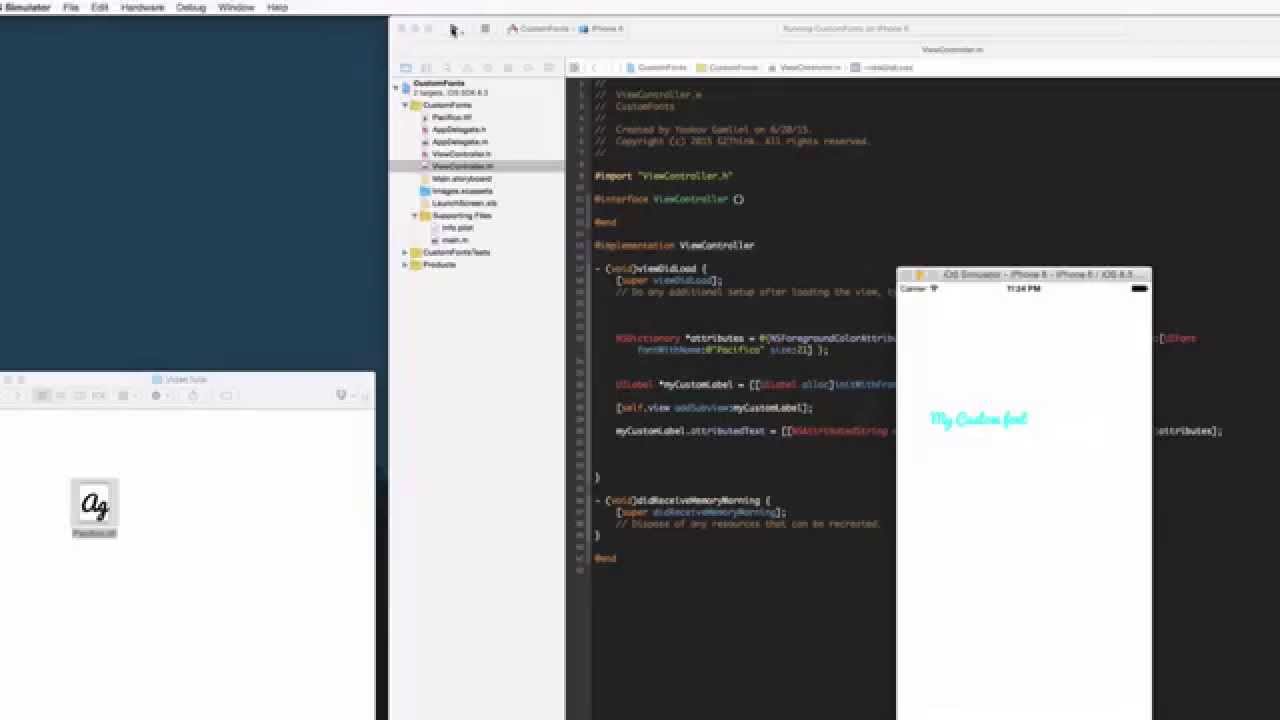Switch Finder to column view
Viewport: 1280px width, 720px height.
[x=79, y=395]
